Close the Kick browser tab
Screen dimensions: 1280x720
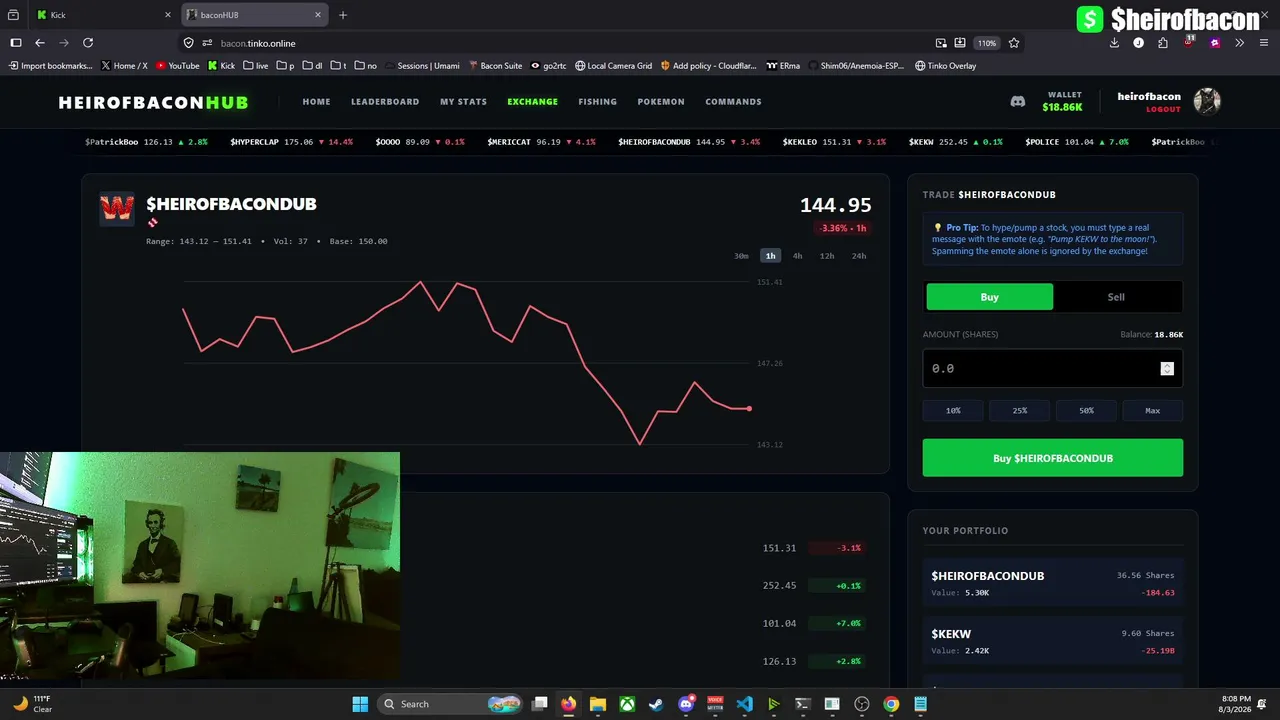click(167, 15)
